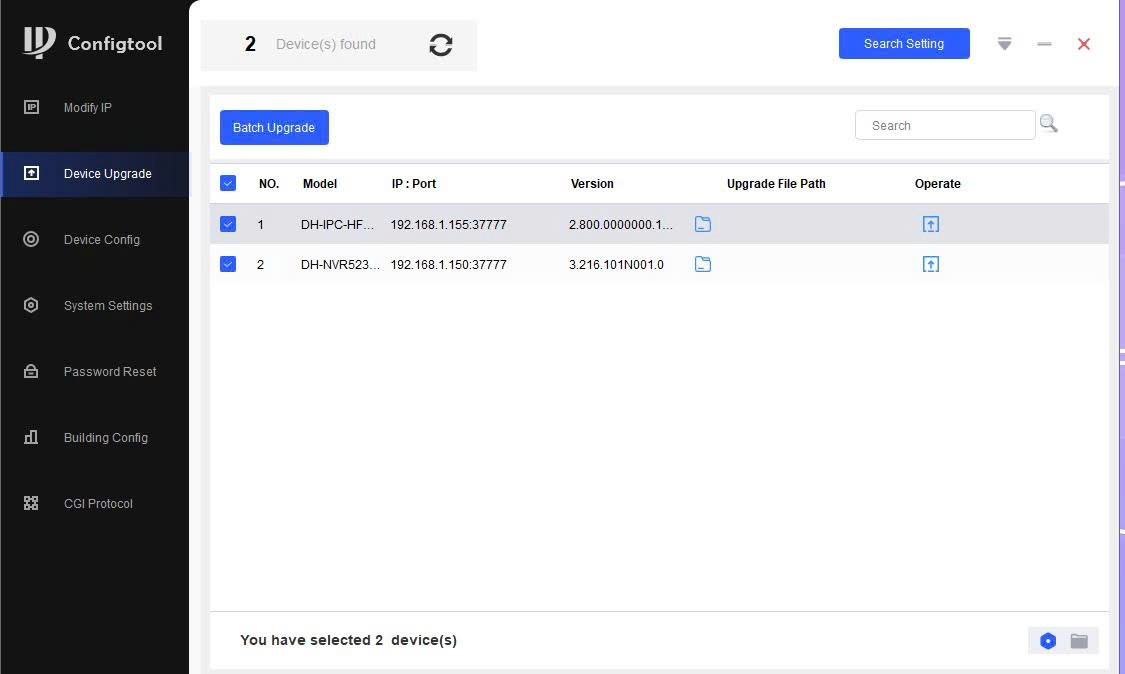Viewport: 1125px width, 674px height.
Task: Click the Upgrade File Path column header
Action: [776, 183]
